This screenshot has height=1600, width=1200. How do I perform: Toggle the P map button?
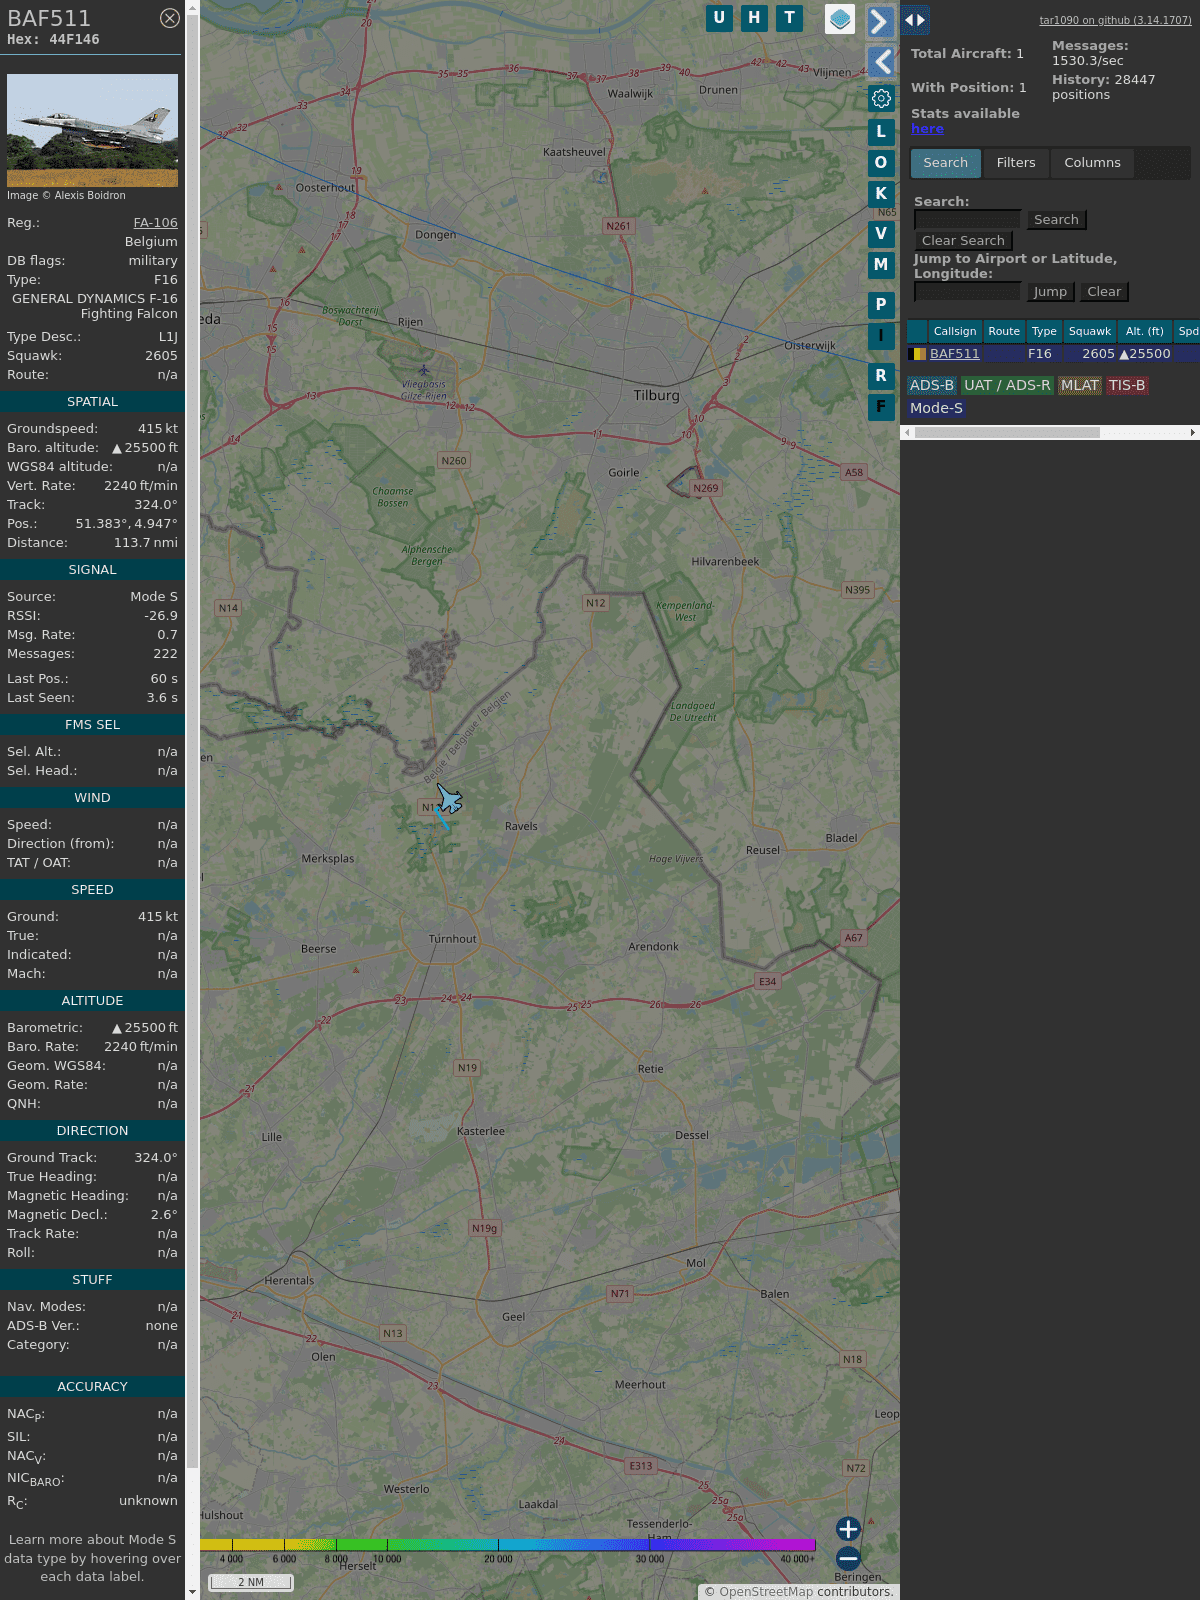point(881,304)
